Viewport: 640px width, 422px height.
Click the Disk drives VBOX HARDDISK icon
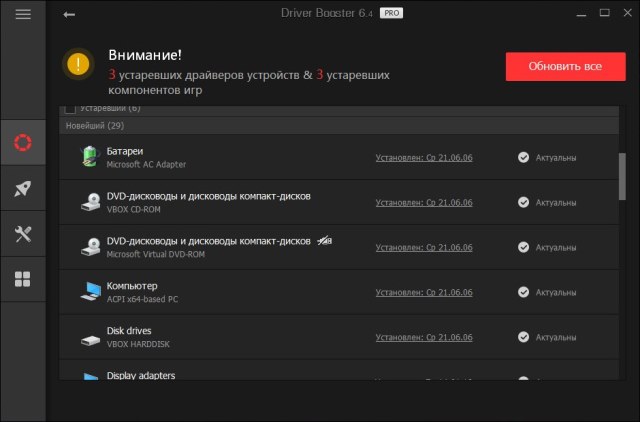88,337
